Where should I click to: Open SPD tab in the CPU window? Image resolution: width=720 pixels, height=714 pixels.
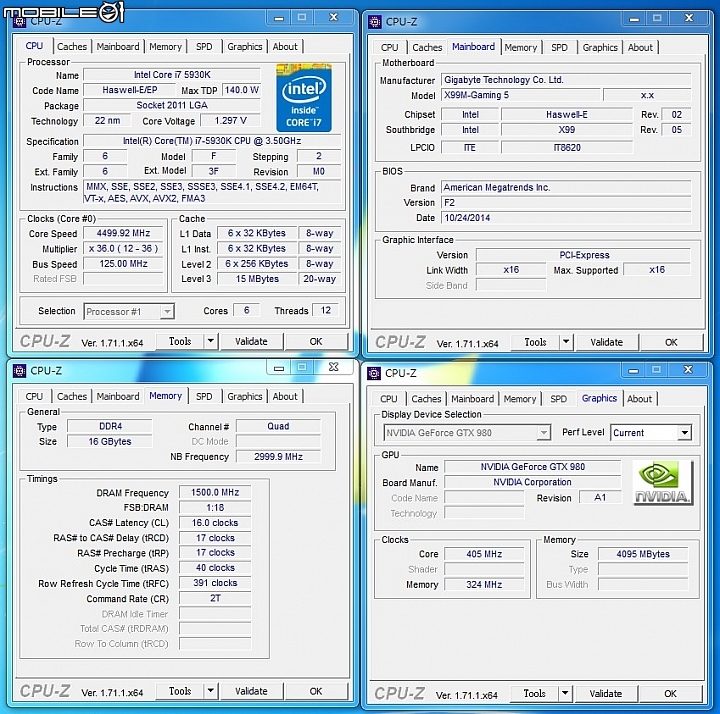[204, 46]
